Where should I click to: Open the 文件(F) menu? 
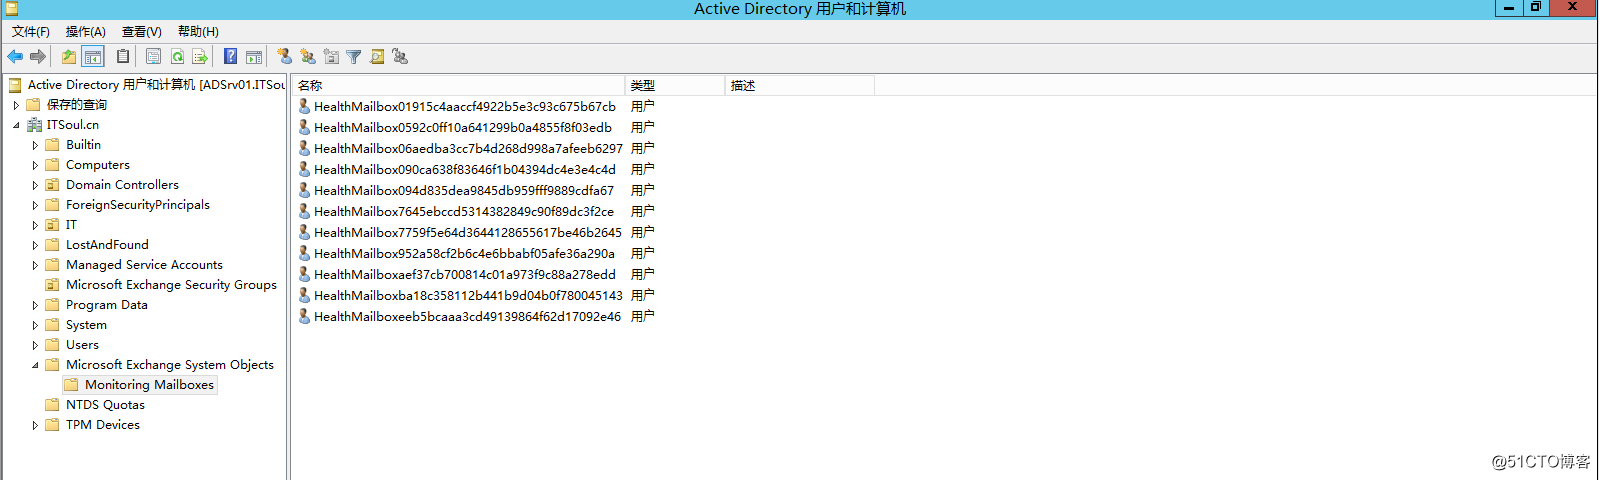[31, 32]
